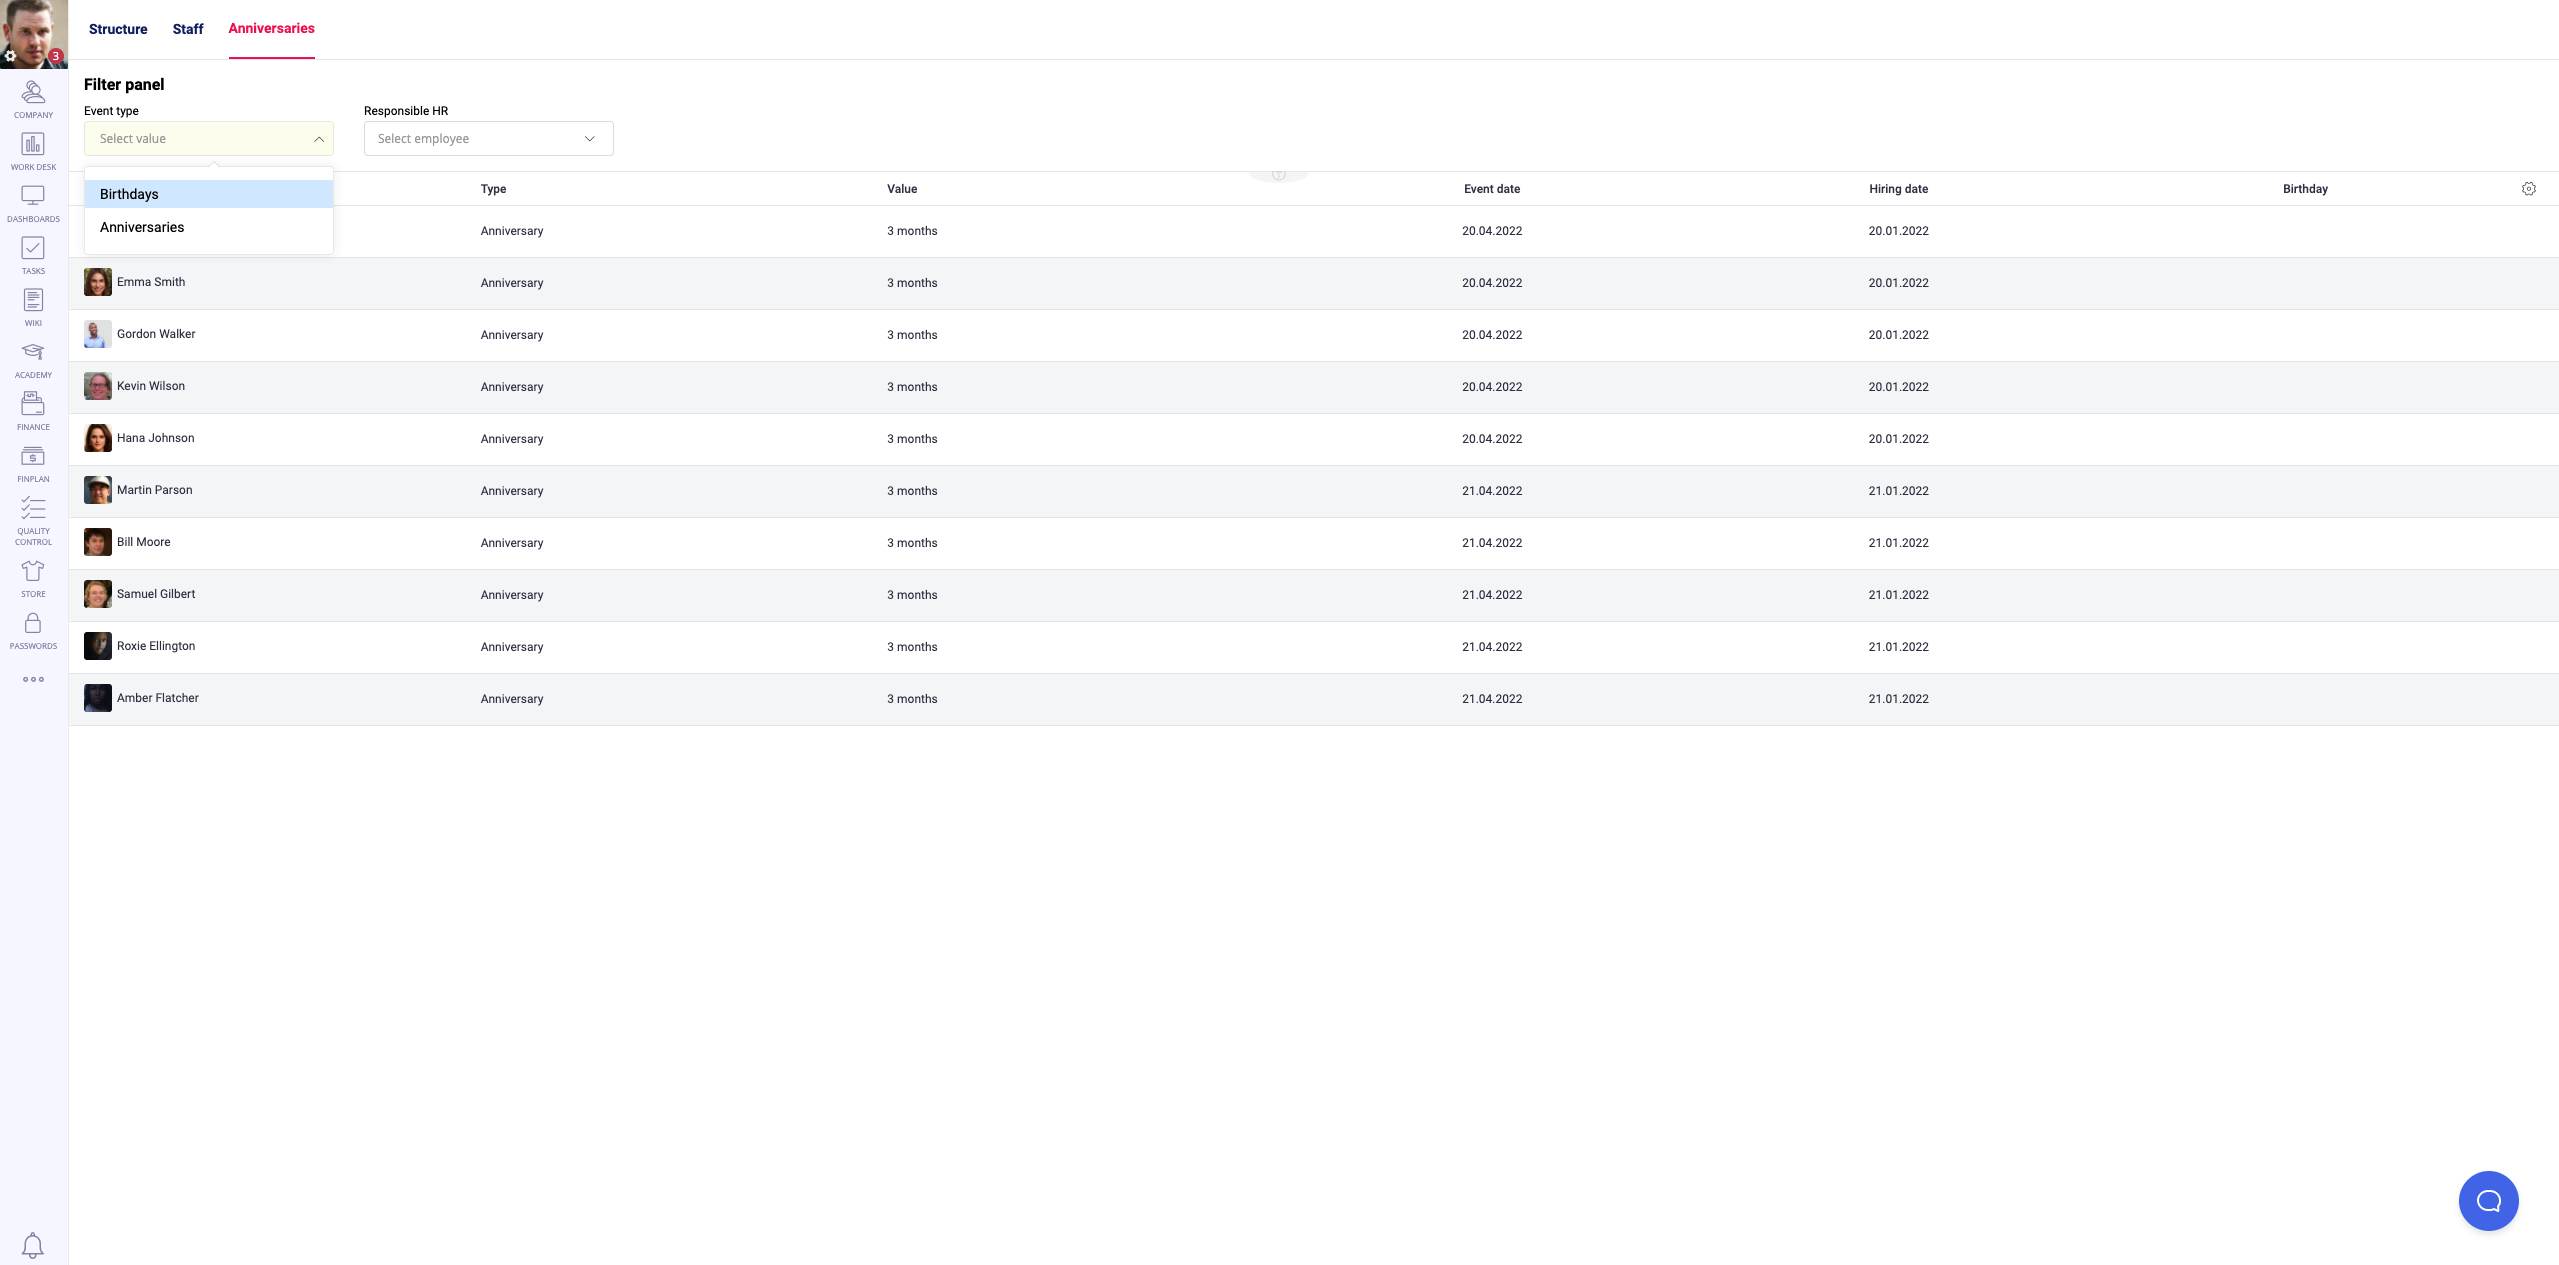Open the Tasks sidebar icon
Screen dimensions: 2559x1265
pos(33,255)
